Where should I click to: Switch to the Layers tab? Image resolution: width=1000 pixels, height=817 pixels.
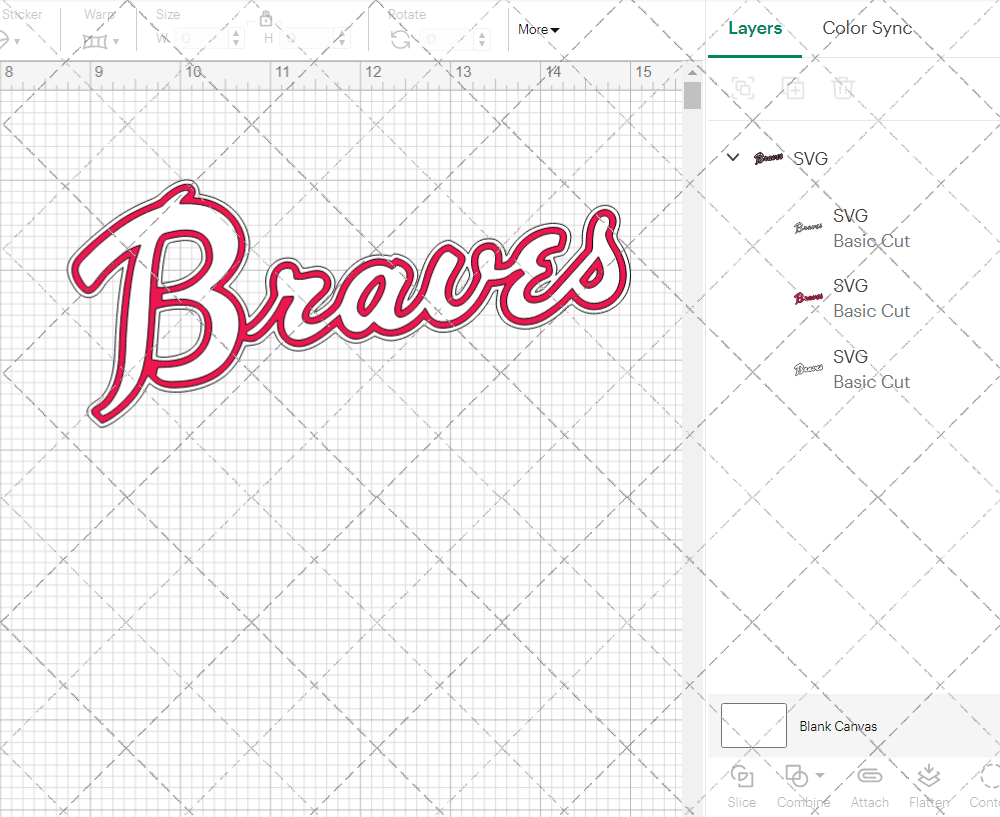pos(755,28)
